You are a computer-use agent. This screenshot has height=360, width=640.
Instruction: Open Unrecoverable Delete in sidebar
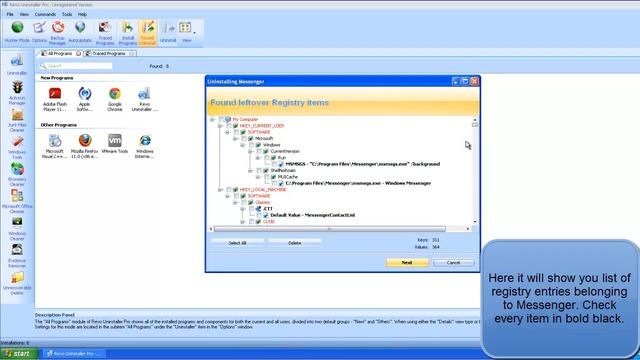coord(17,283)
